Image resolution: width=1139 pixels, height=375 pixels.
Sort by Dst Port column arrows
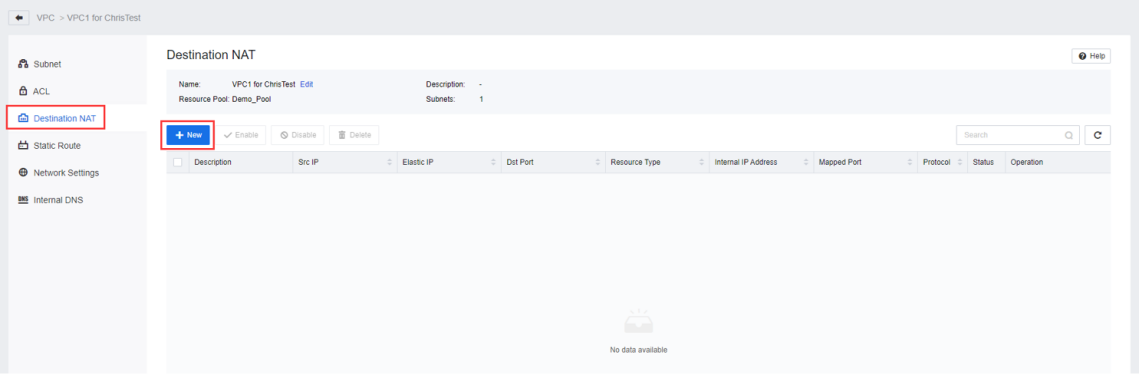click(599, 162)
